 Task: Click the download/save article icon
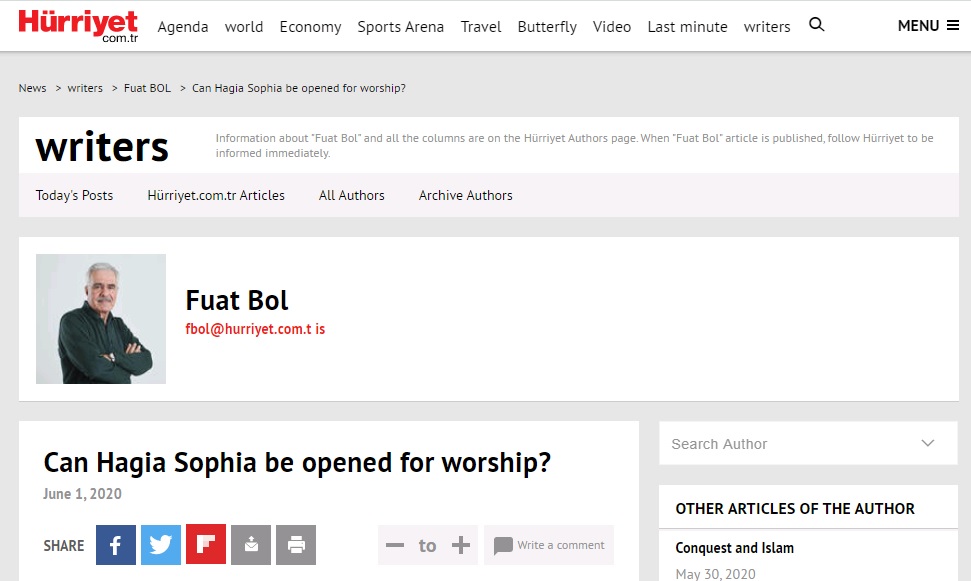[251, 545]
